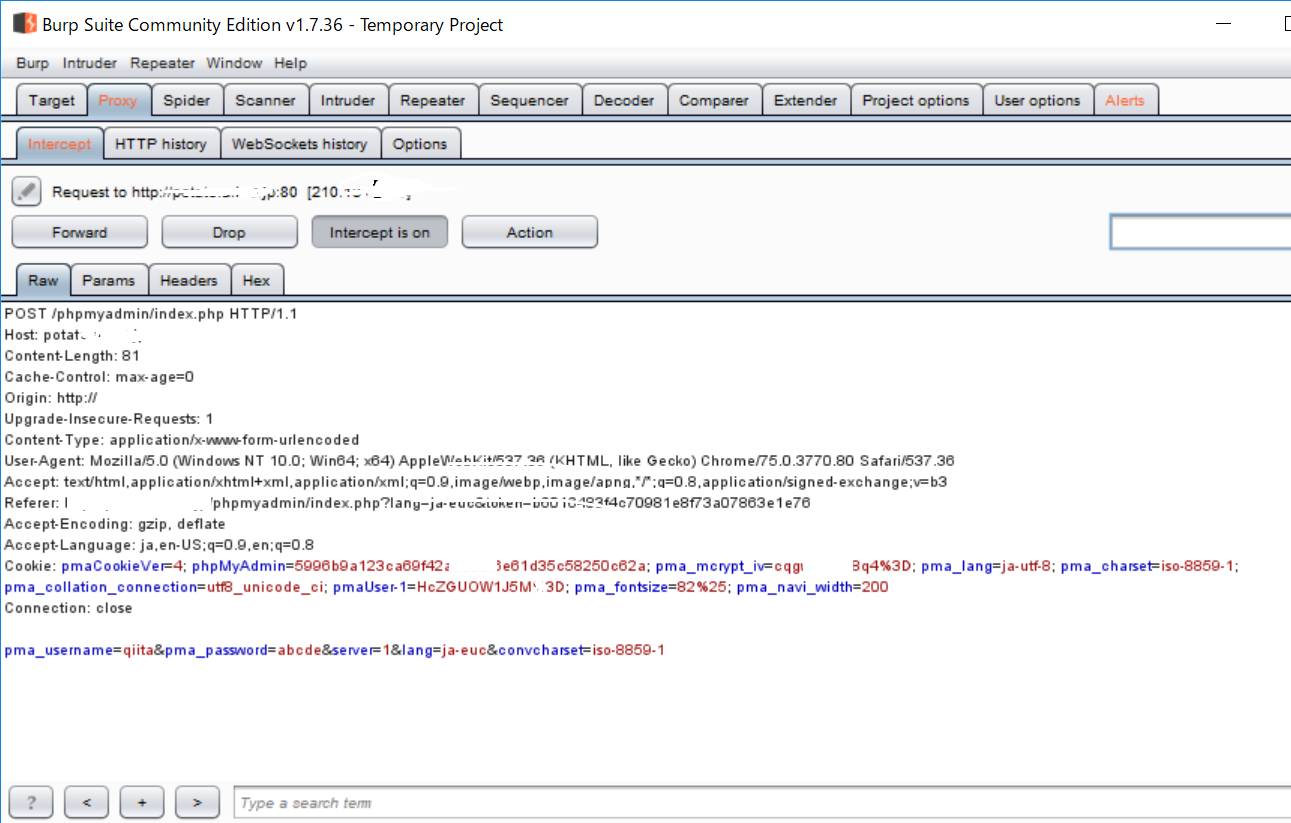Toggle the Intercept is on button
The width and height of the screenshot is (1291, 823).
(x=379, y=232)
